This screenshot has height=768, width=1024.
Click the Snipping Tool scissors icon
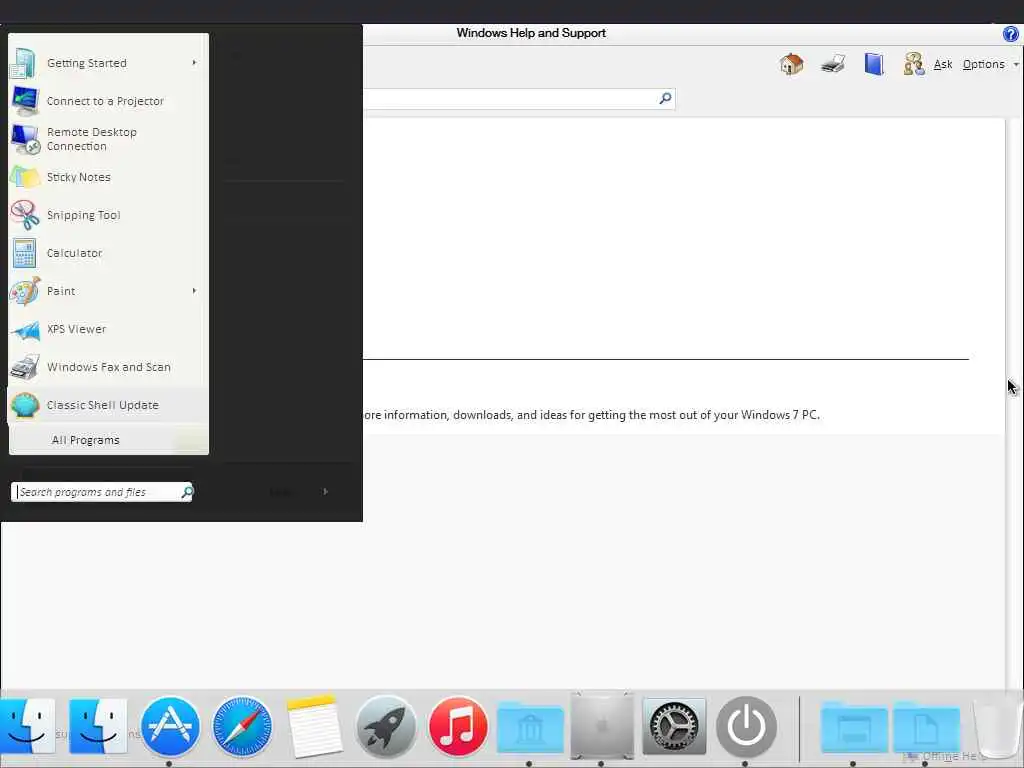[25, 215]
